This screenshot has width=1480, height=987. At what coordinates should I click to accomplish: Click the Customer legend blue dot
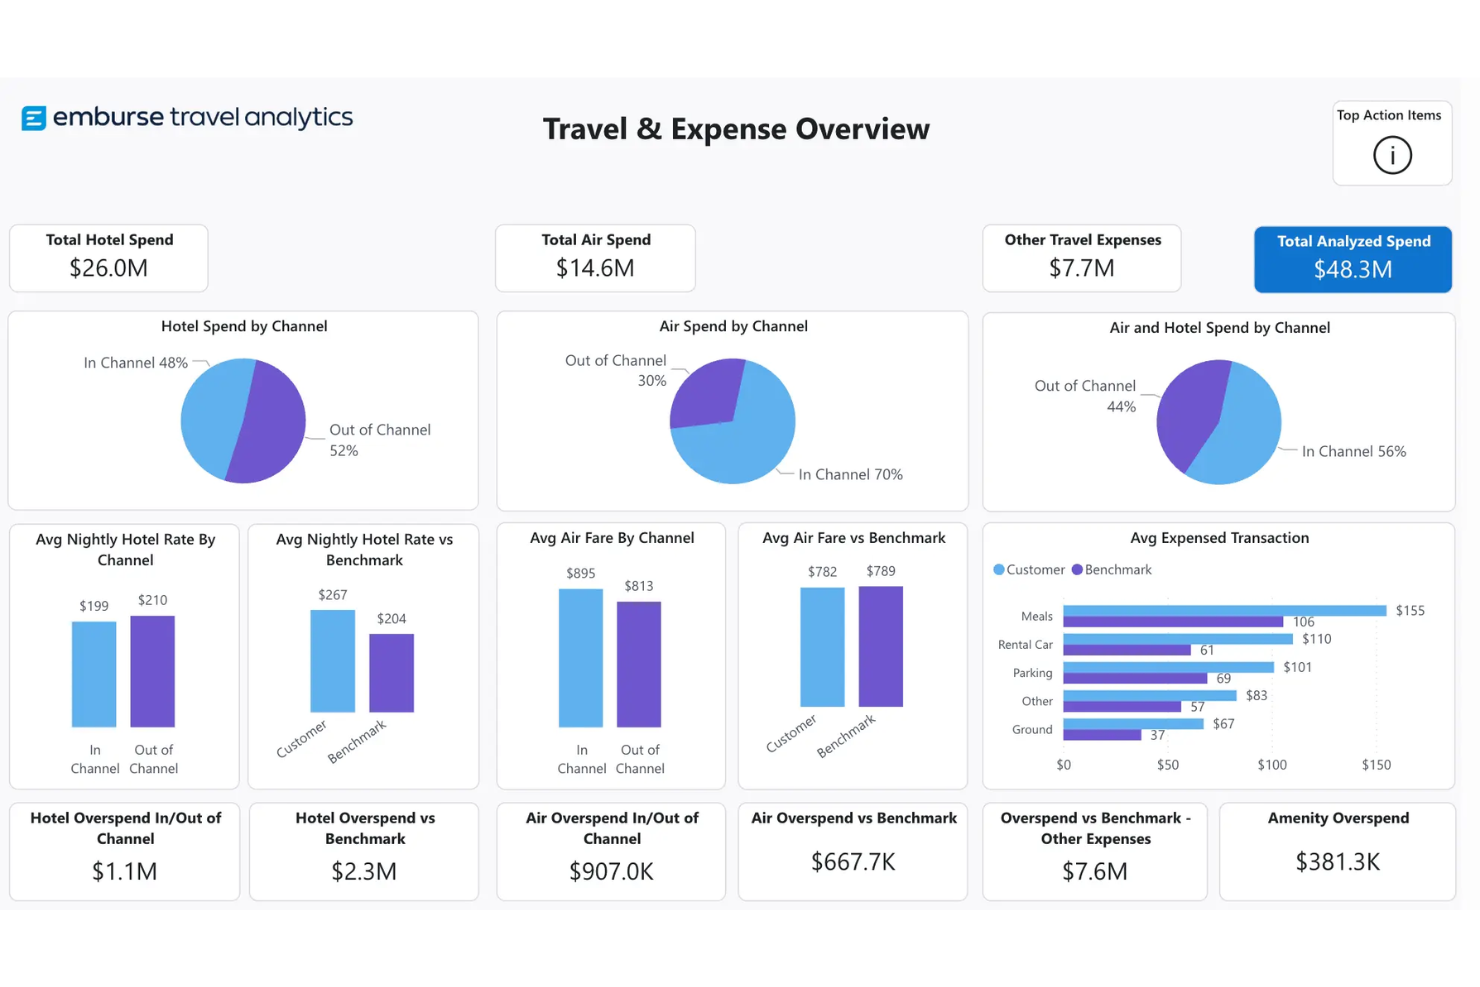pos(998,570)
